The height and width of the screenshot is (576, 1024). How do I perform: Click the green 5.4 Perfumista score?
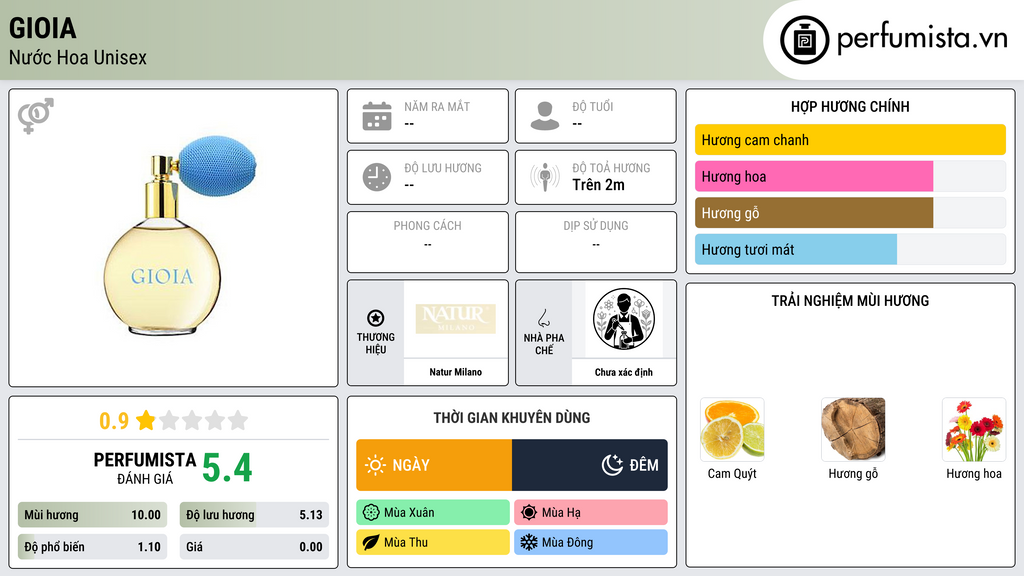pos(227,468)
